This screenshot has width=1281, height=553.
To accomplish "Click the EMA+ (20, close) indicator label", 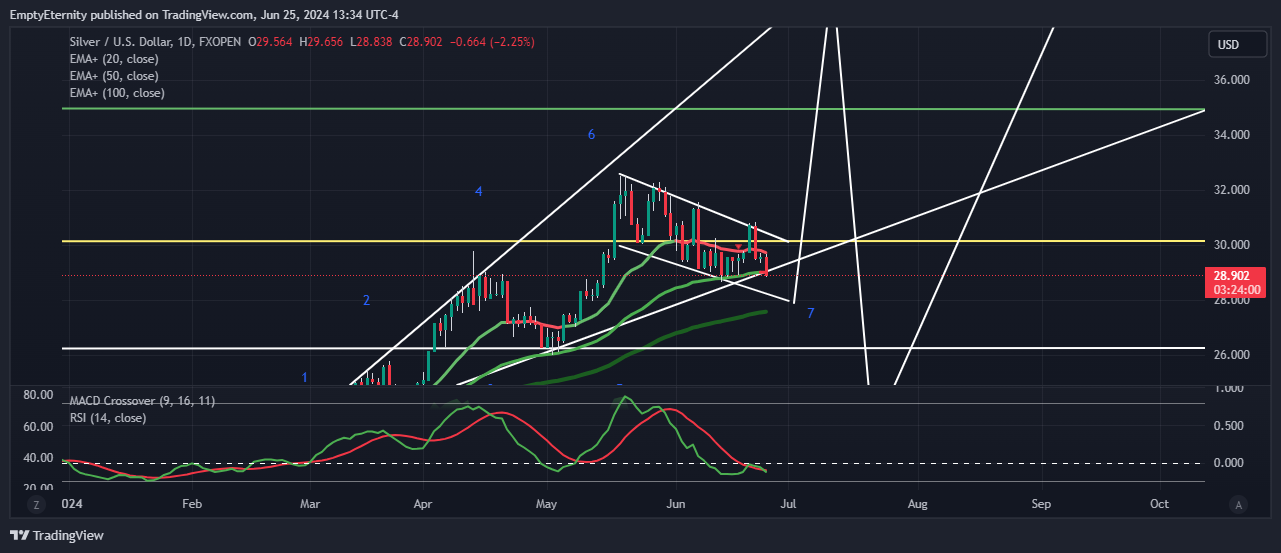I will coord(114,59).
